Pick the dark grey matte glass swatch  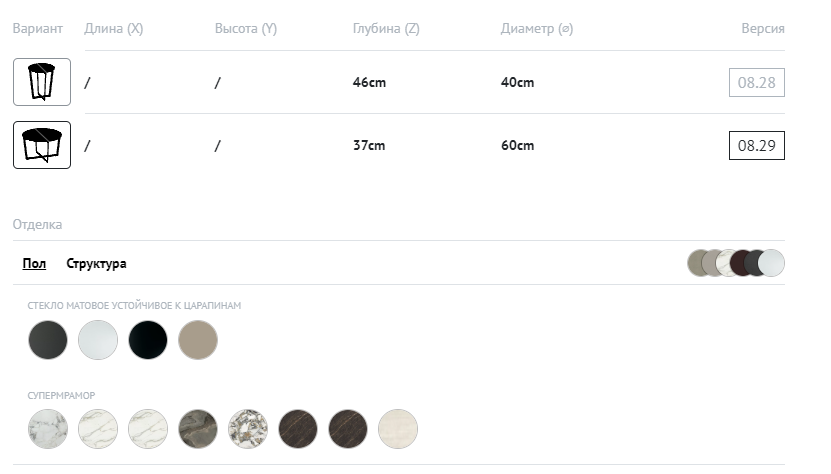tap(48, 340)
